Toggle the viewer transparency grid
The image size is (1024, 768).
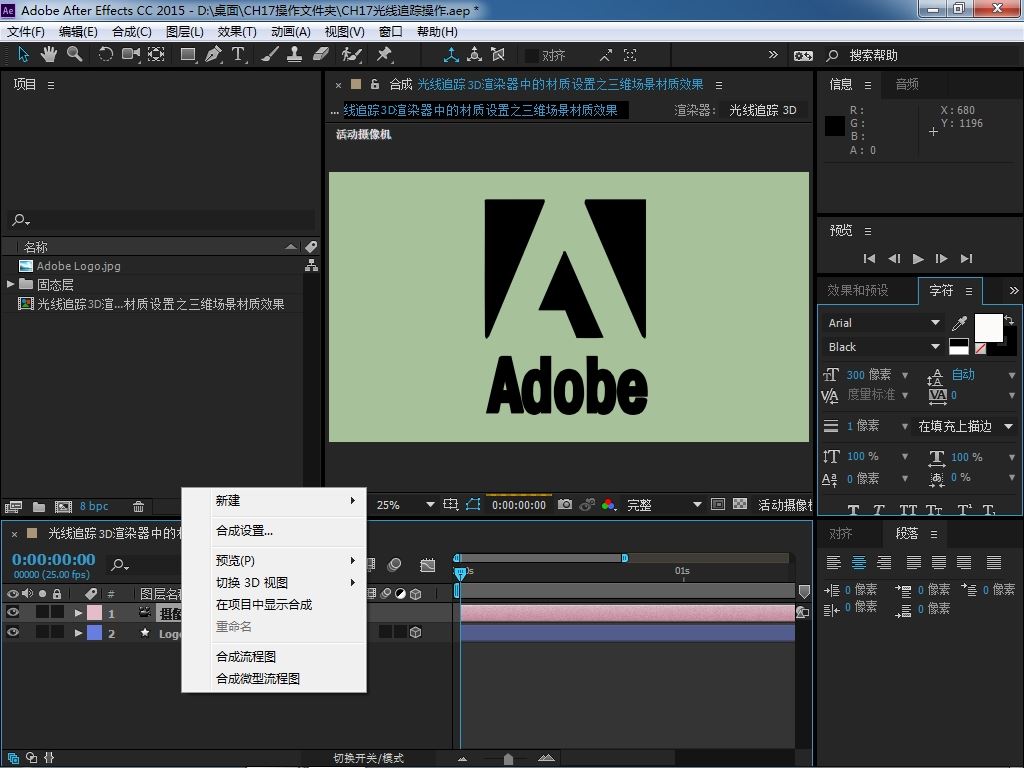pyautogui.click(x=740, y=504)
